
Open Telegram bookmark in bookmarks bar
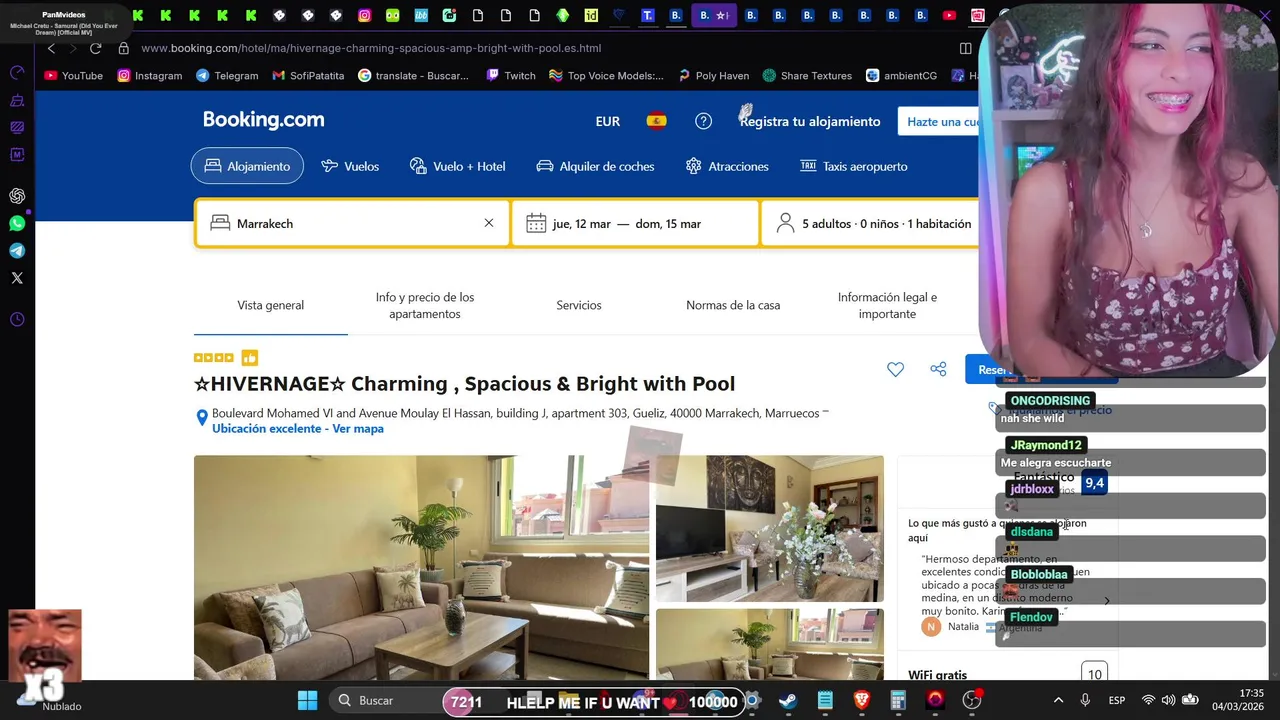[x=227, y=75]
